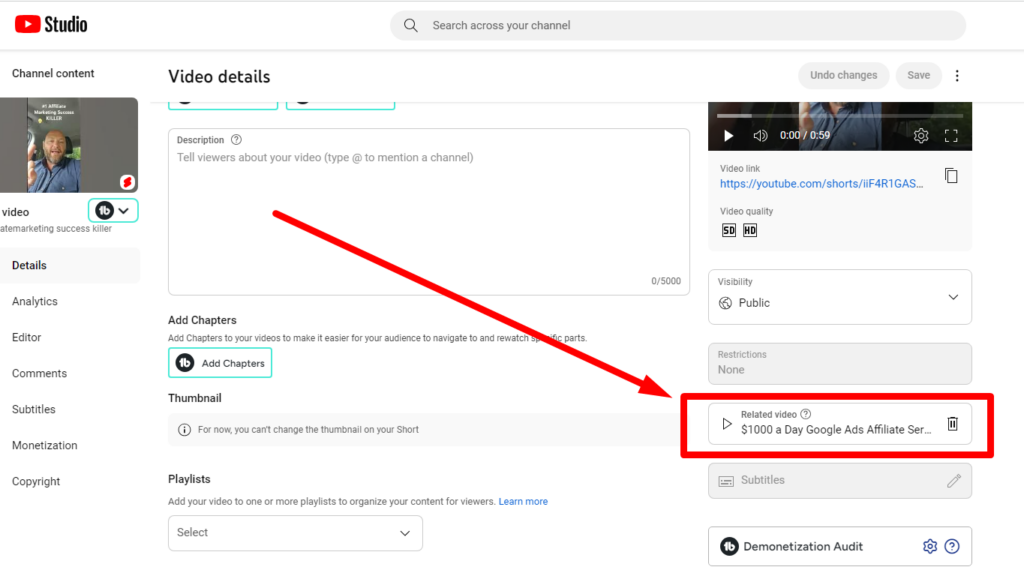Go to the Monetization section
1024x570 pixels.
click(44, 445)
